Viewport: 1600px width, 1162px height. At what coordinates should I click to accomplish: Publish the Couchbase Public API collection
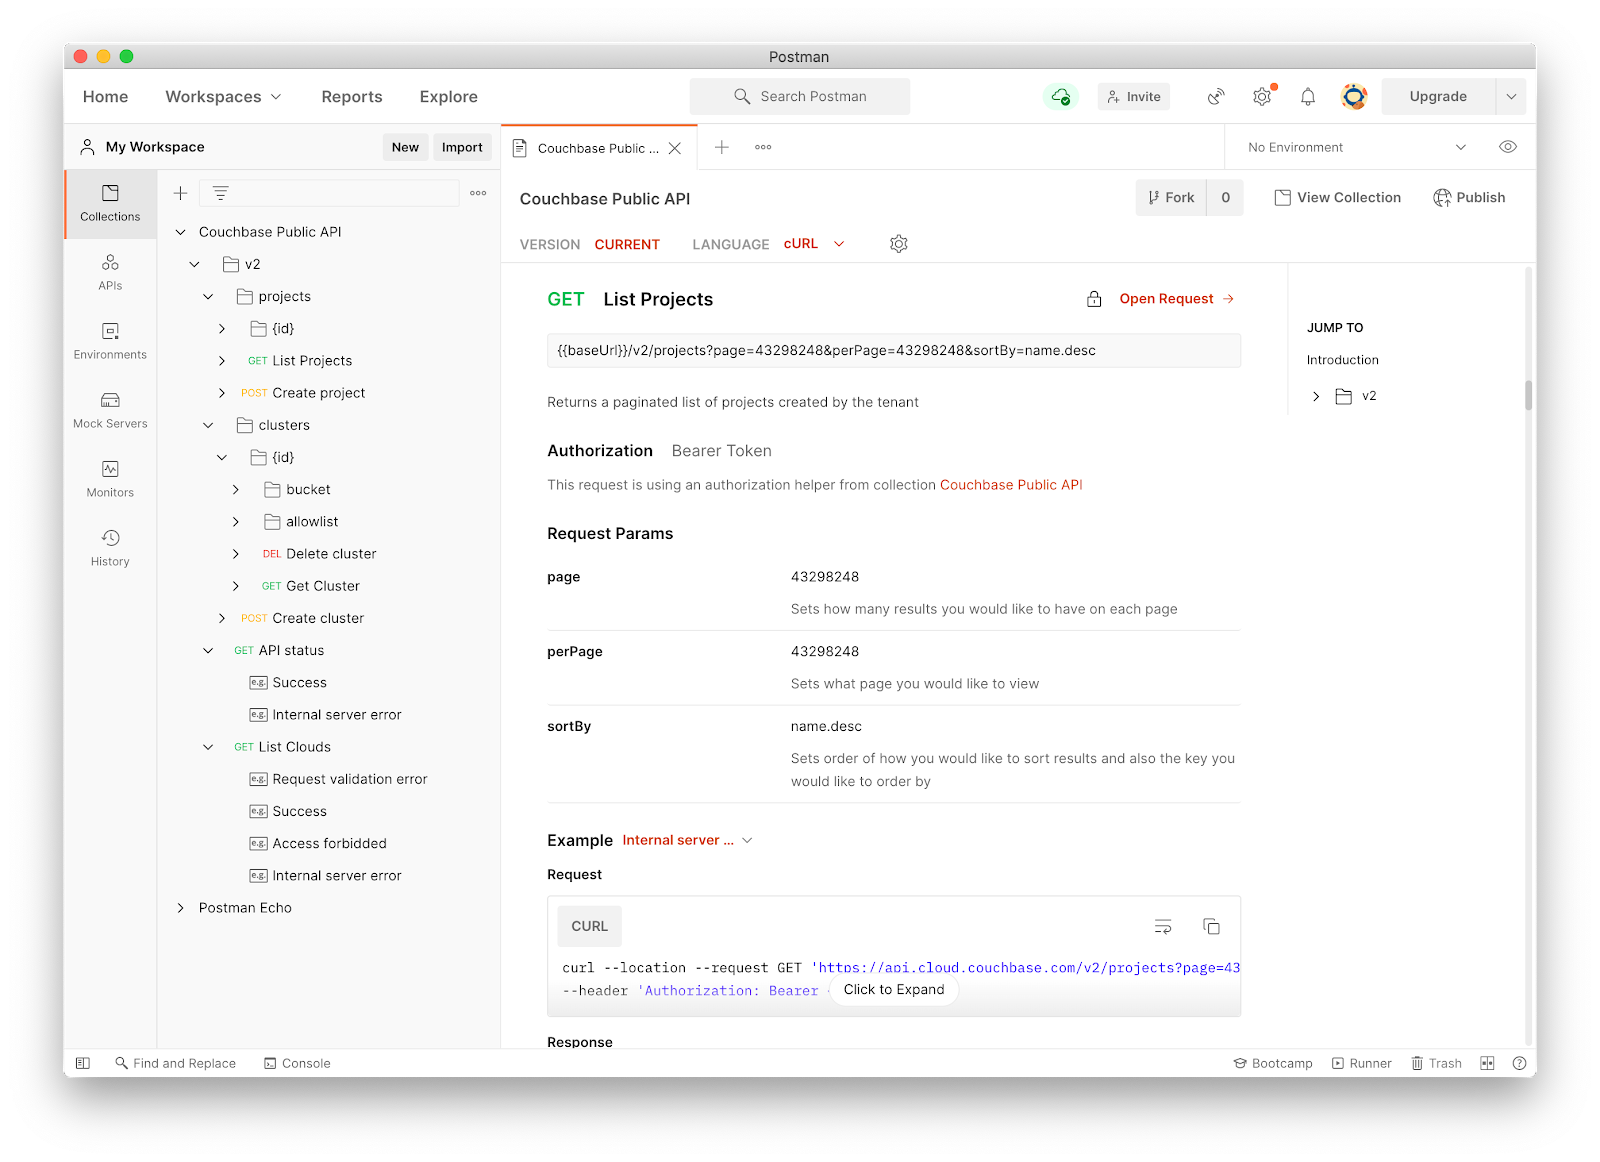point(1469,197)
